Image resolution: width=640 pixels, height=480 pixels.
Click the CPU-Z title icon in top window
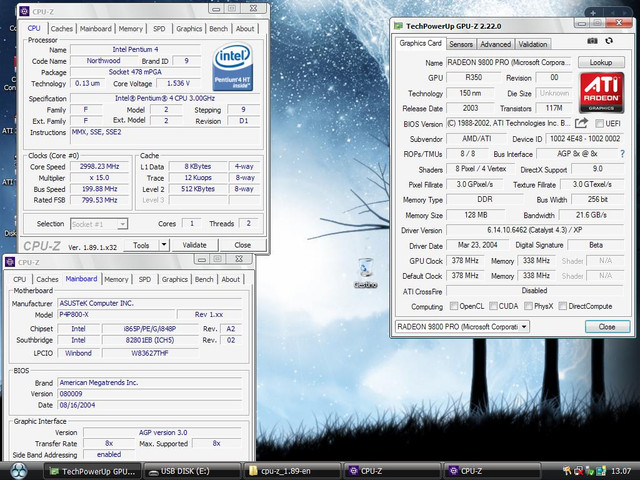tap(24, 11)
